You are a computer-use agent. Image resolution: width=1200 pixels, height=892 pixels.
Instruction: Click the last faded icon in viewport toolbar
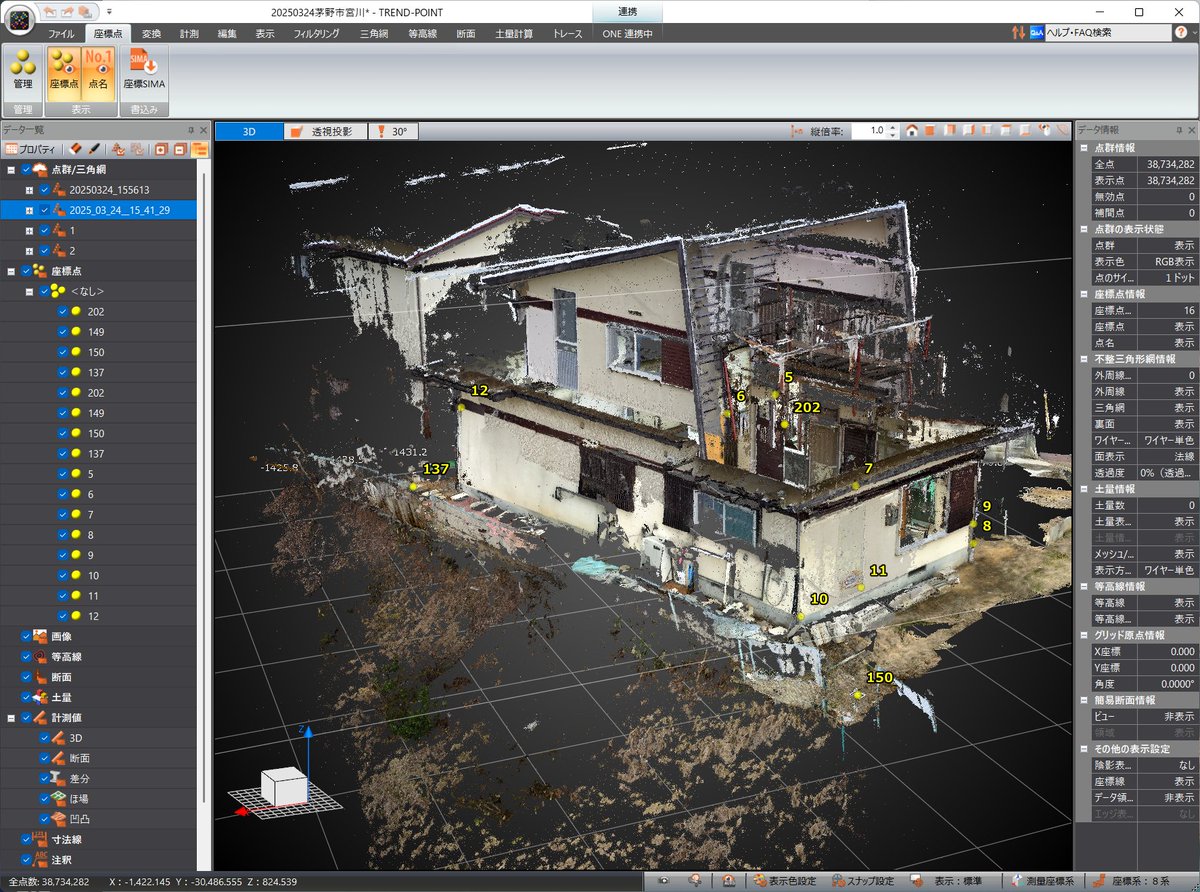[1062, 130]
